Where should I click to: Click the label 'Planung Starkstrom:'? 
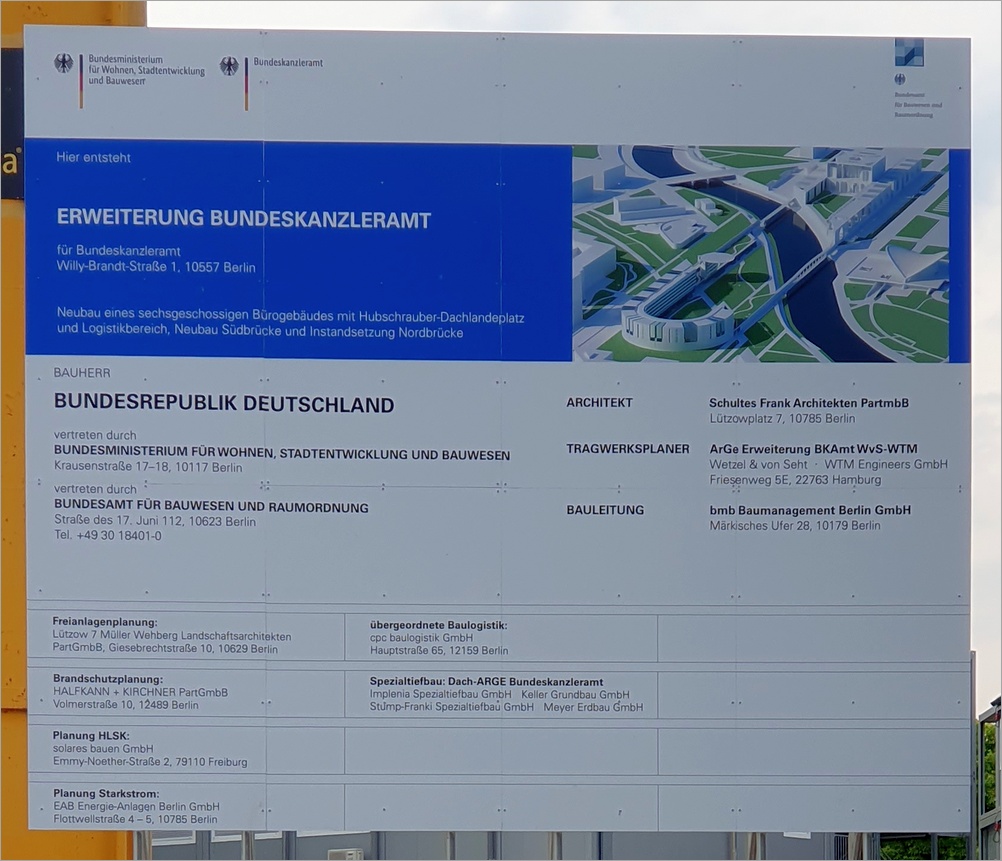coord(106,794)
